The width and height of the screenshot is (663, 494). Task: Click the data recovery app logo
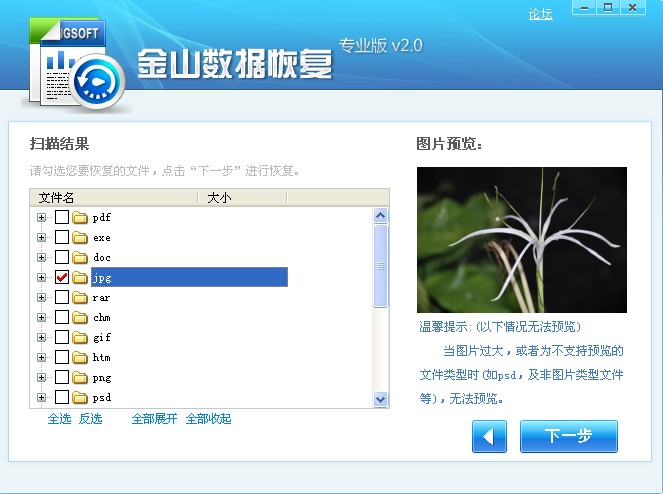pos(77,64)
